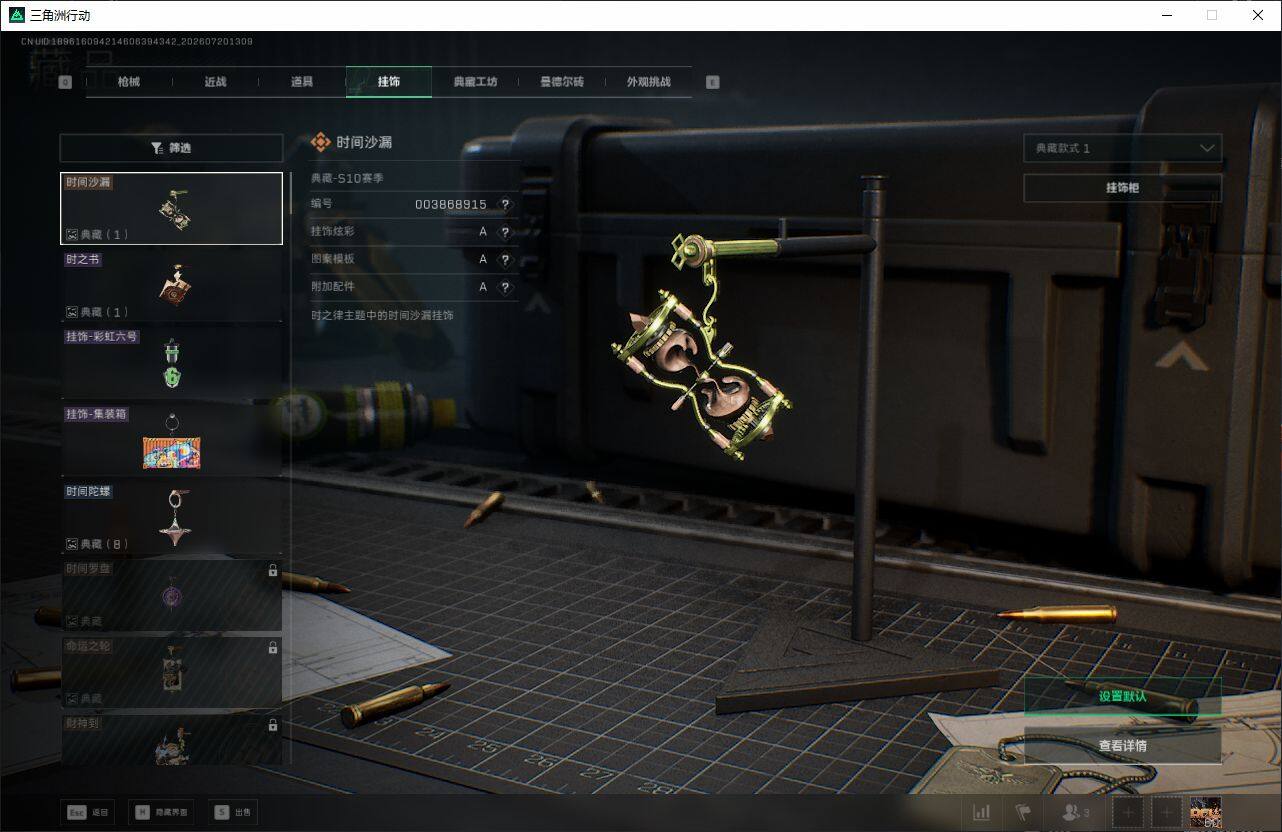Add a teammate via first plus slot

(x=1128, y=812)
